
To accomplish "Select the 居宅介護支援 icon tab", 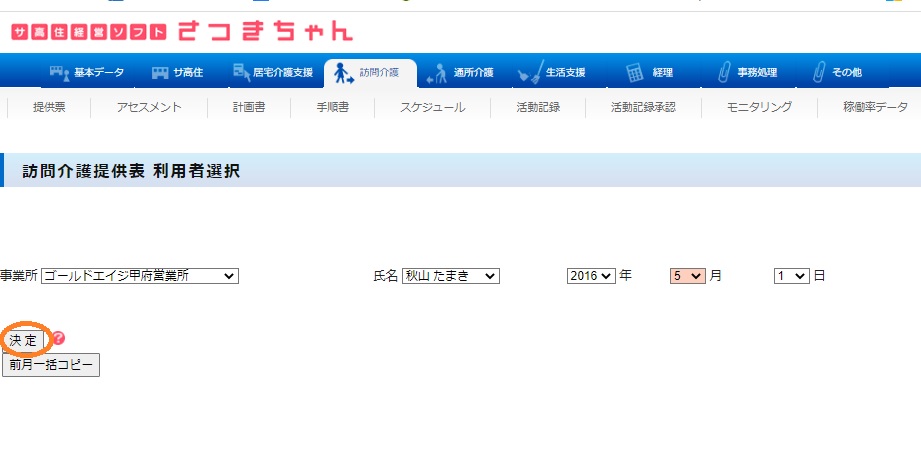I will click(x=243, y=73).
